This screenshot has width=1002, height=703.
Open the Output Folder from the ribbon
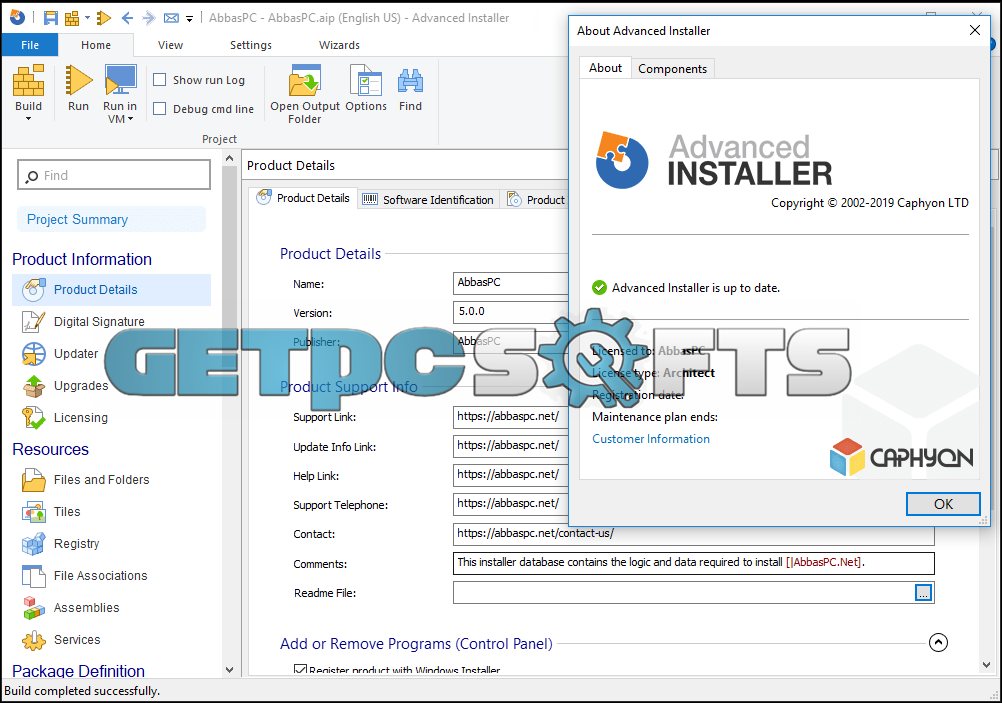click(x=305, y=81)
